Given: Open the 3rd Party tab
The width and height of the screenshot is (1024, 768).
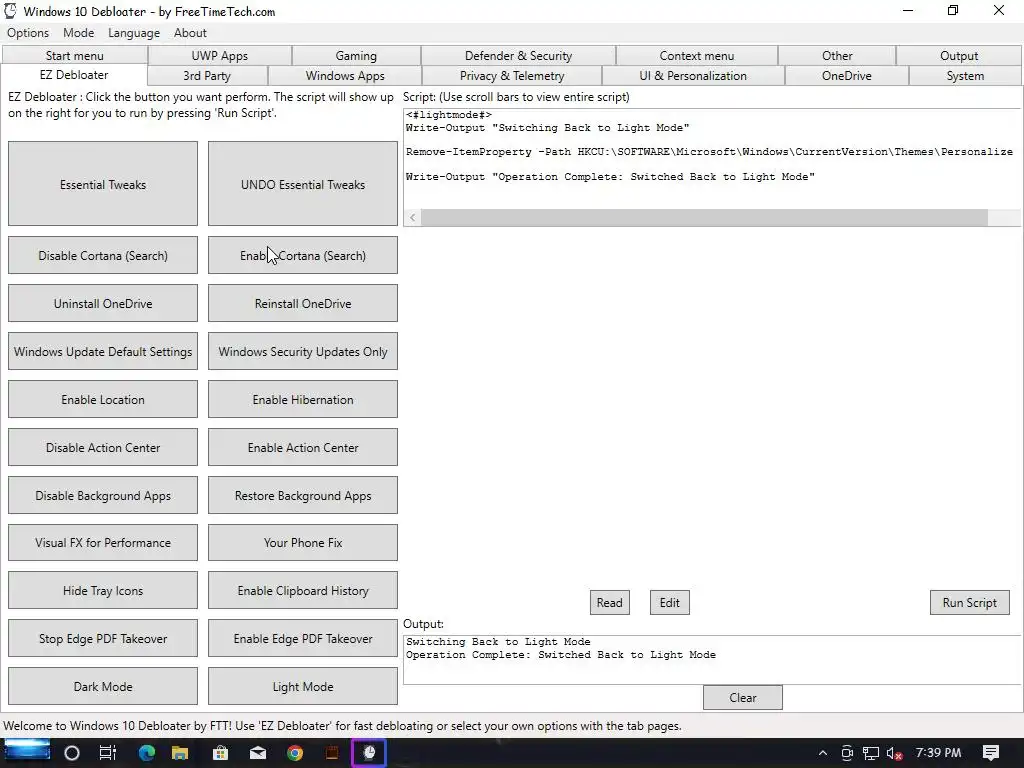Looking at the screenshot, I should [x=207, y=76].
